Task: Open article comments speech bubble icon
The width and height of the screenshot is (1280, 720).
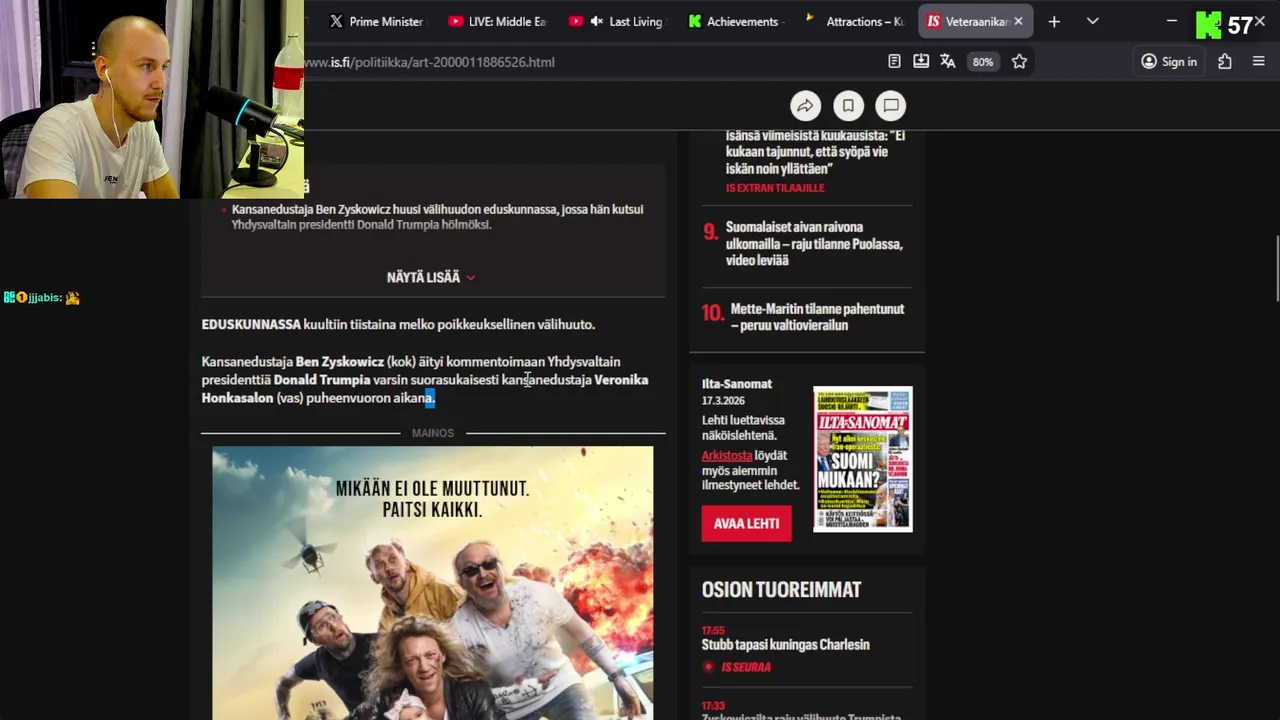Action: [x=891, y=105]
